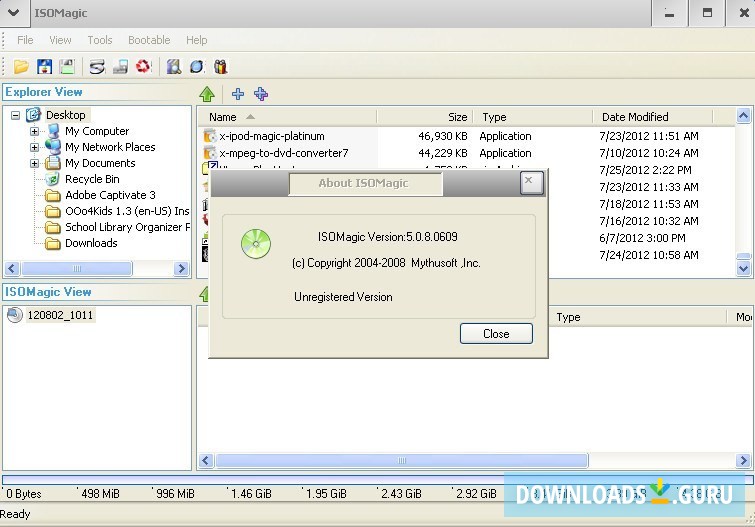Click the single blue plus add icon
Viewport: 755px width, 527px height.
click(238, 94)
